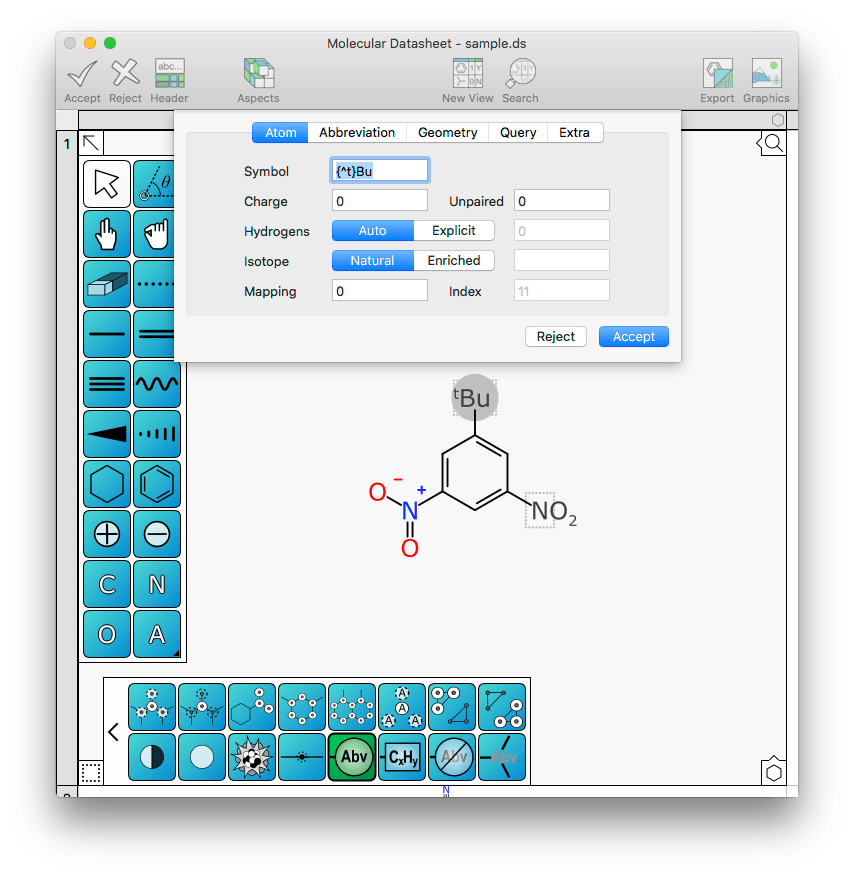Set Isotope to Enriched
This screenshot has height=877, width=854.
454,261
